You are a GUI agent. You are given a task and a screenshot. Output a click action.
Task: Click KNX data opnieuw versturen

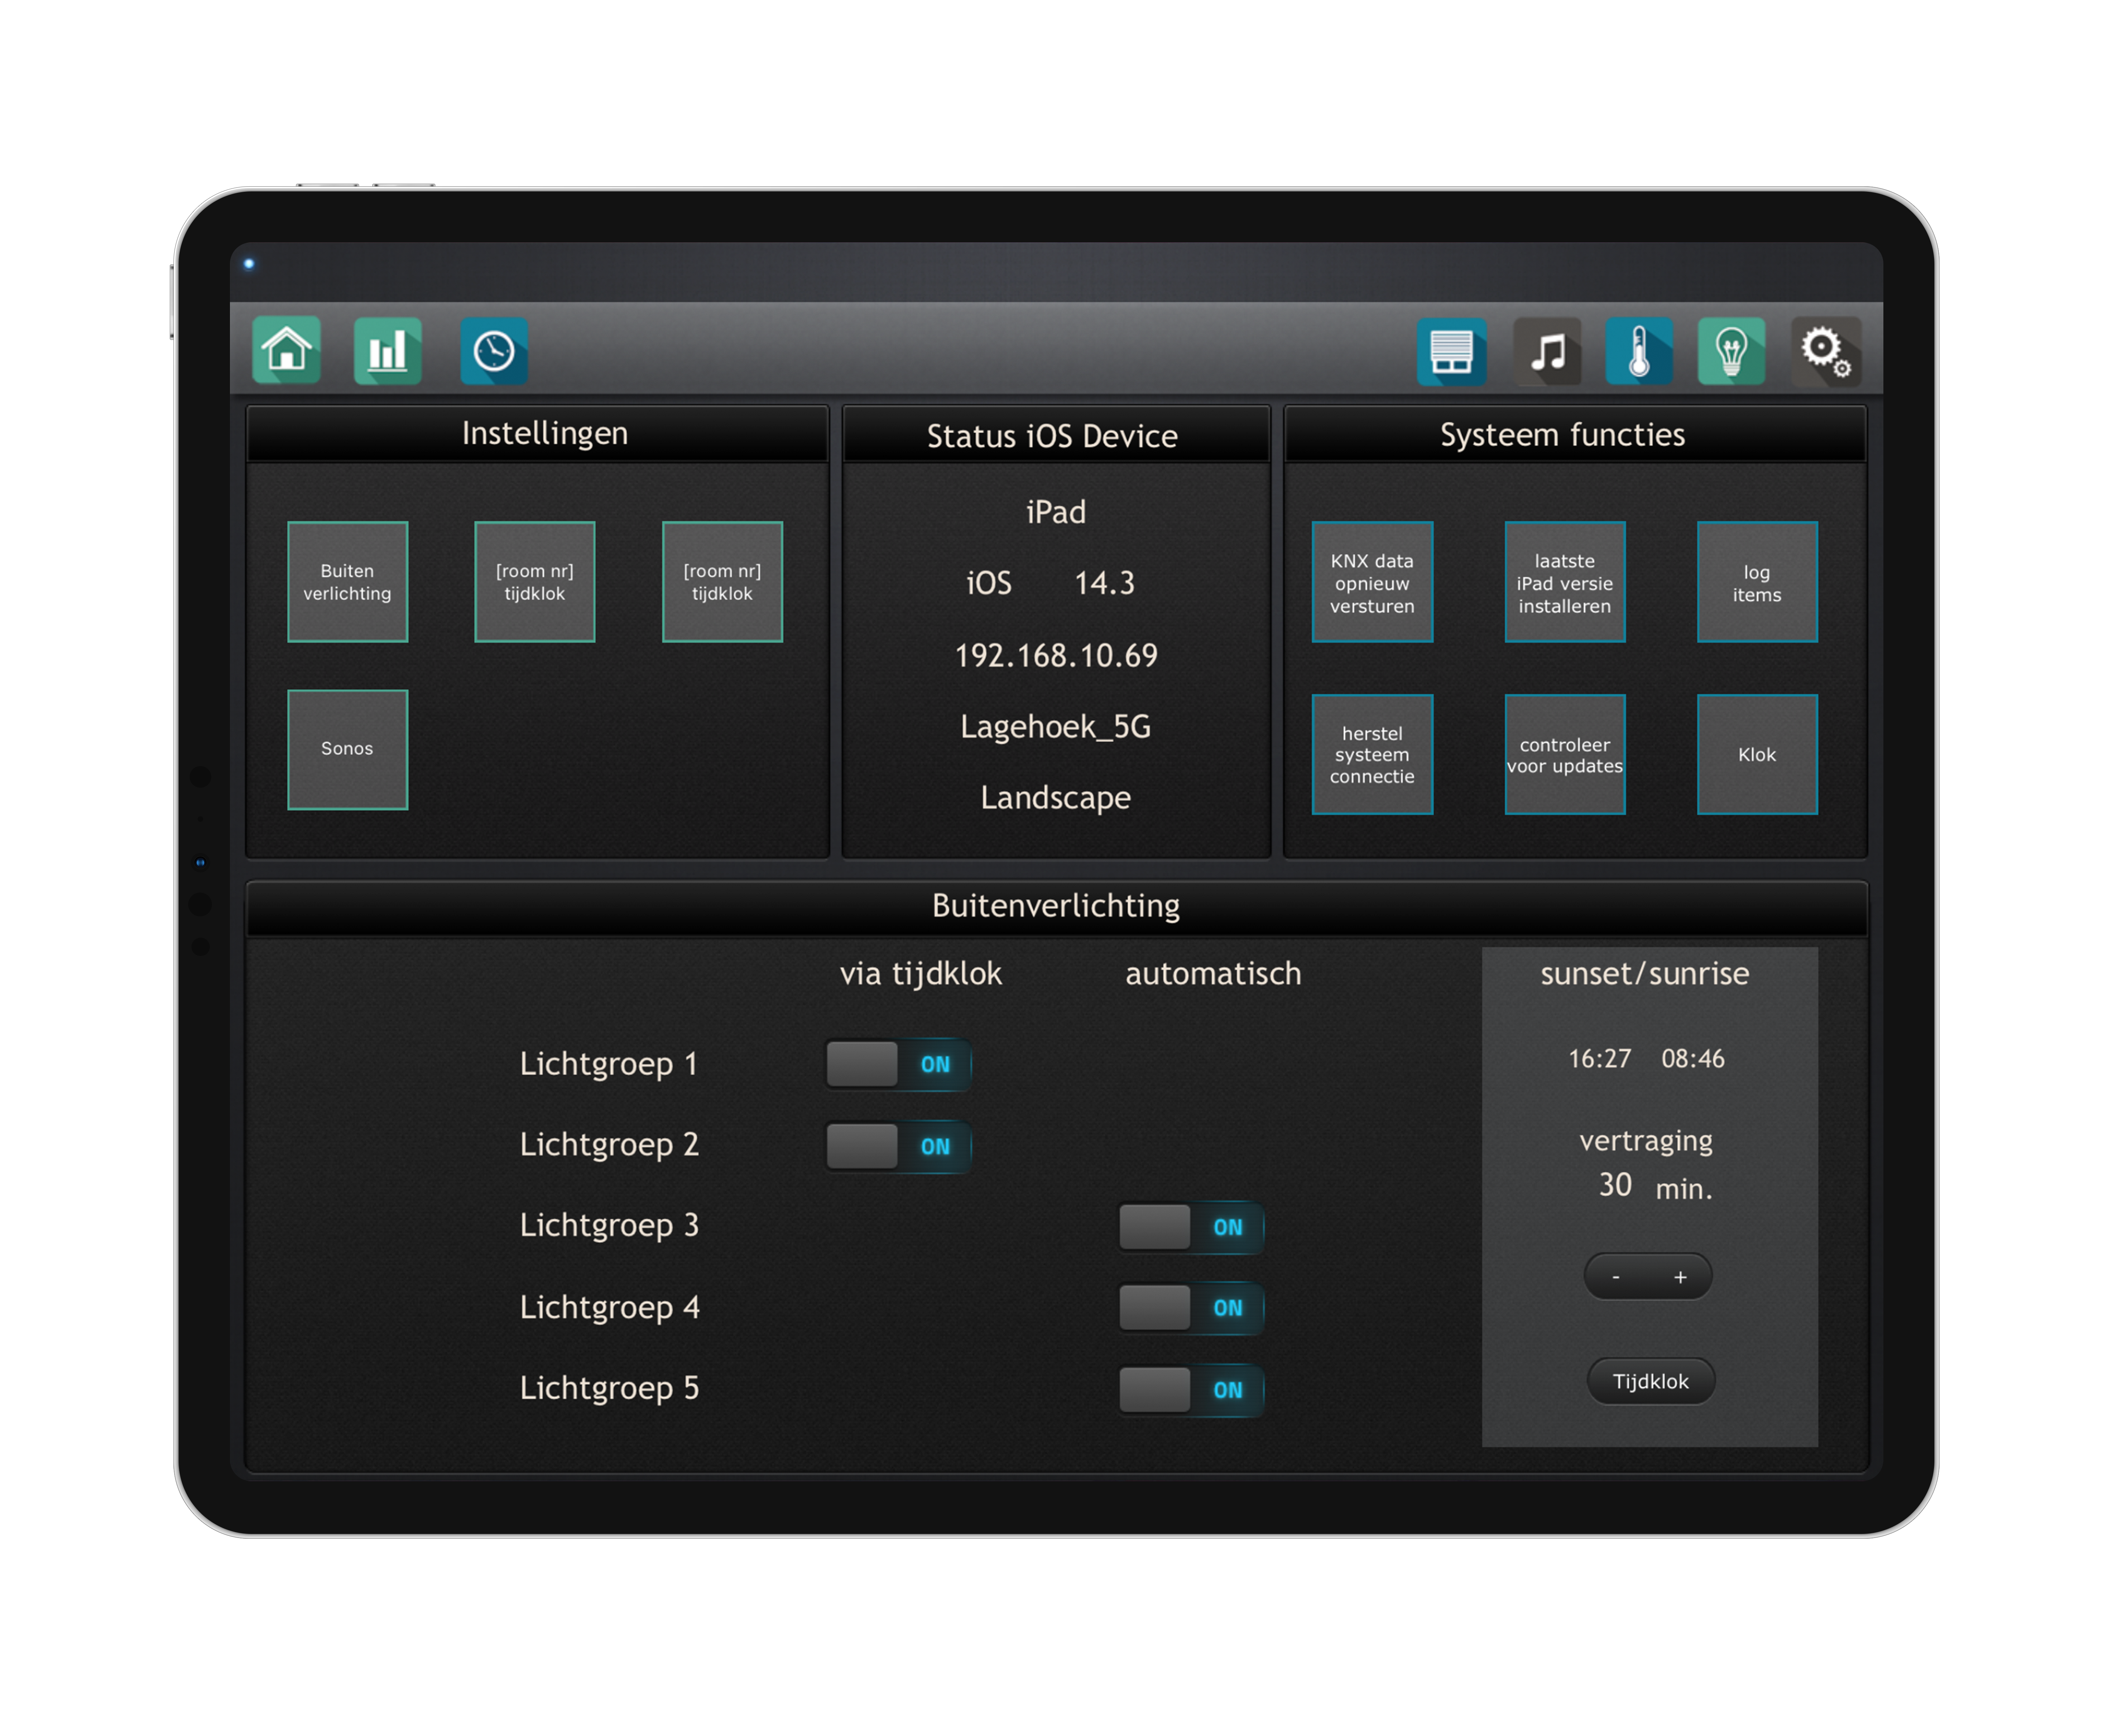coord(1372,582)
